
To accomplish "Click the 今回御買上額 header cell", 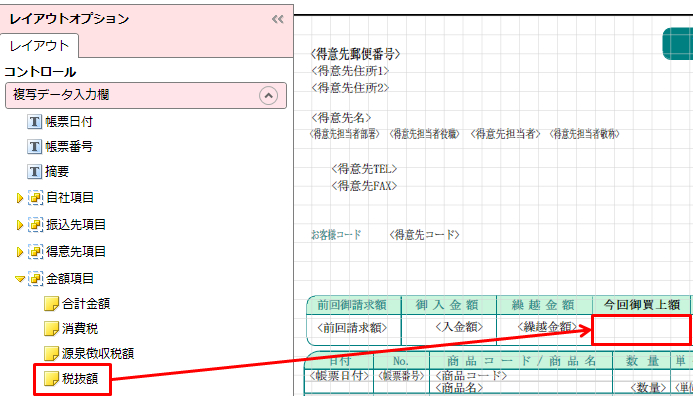I will coord(642,305).
